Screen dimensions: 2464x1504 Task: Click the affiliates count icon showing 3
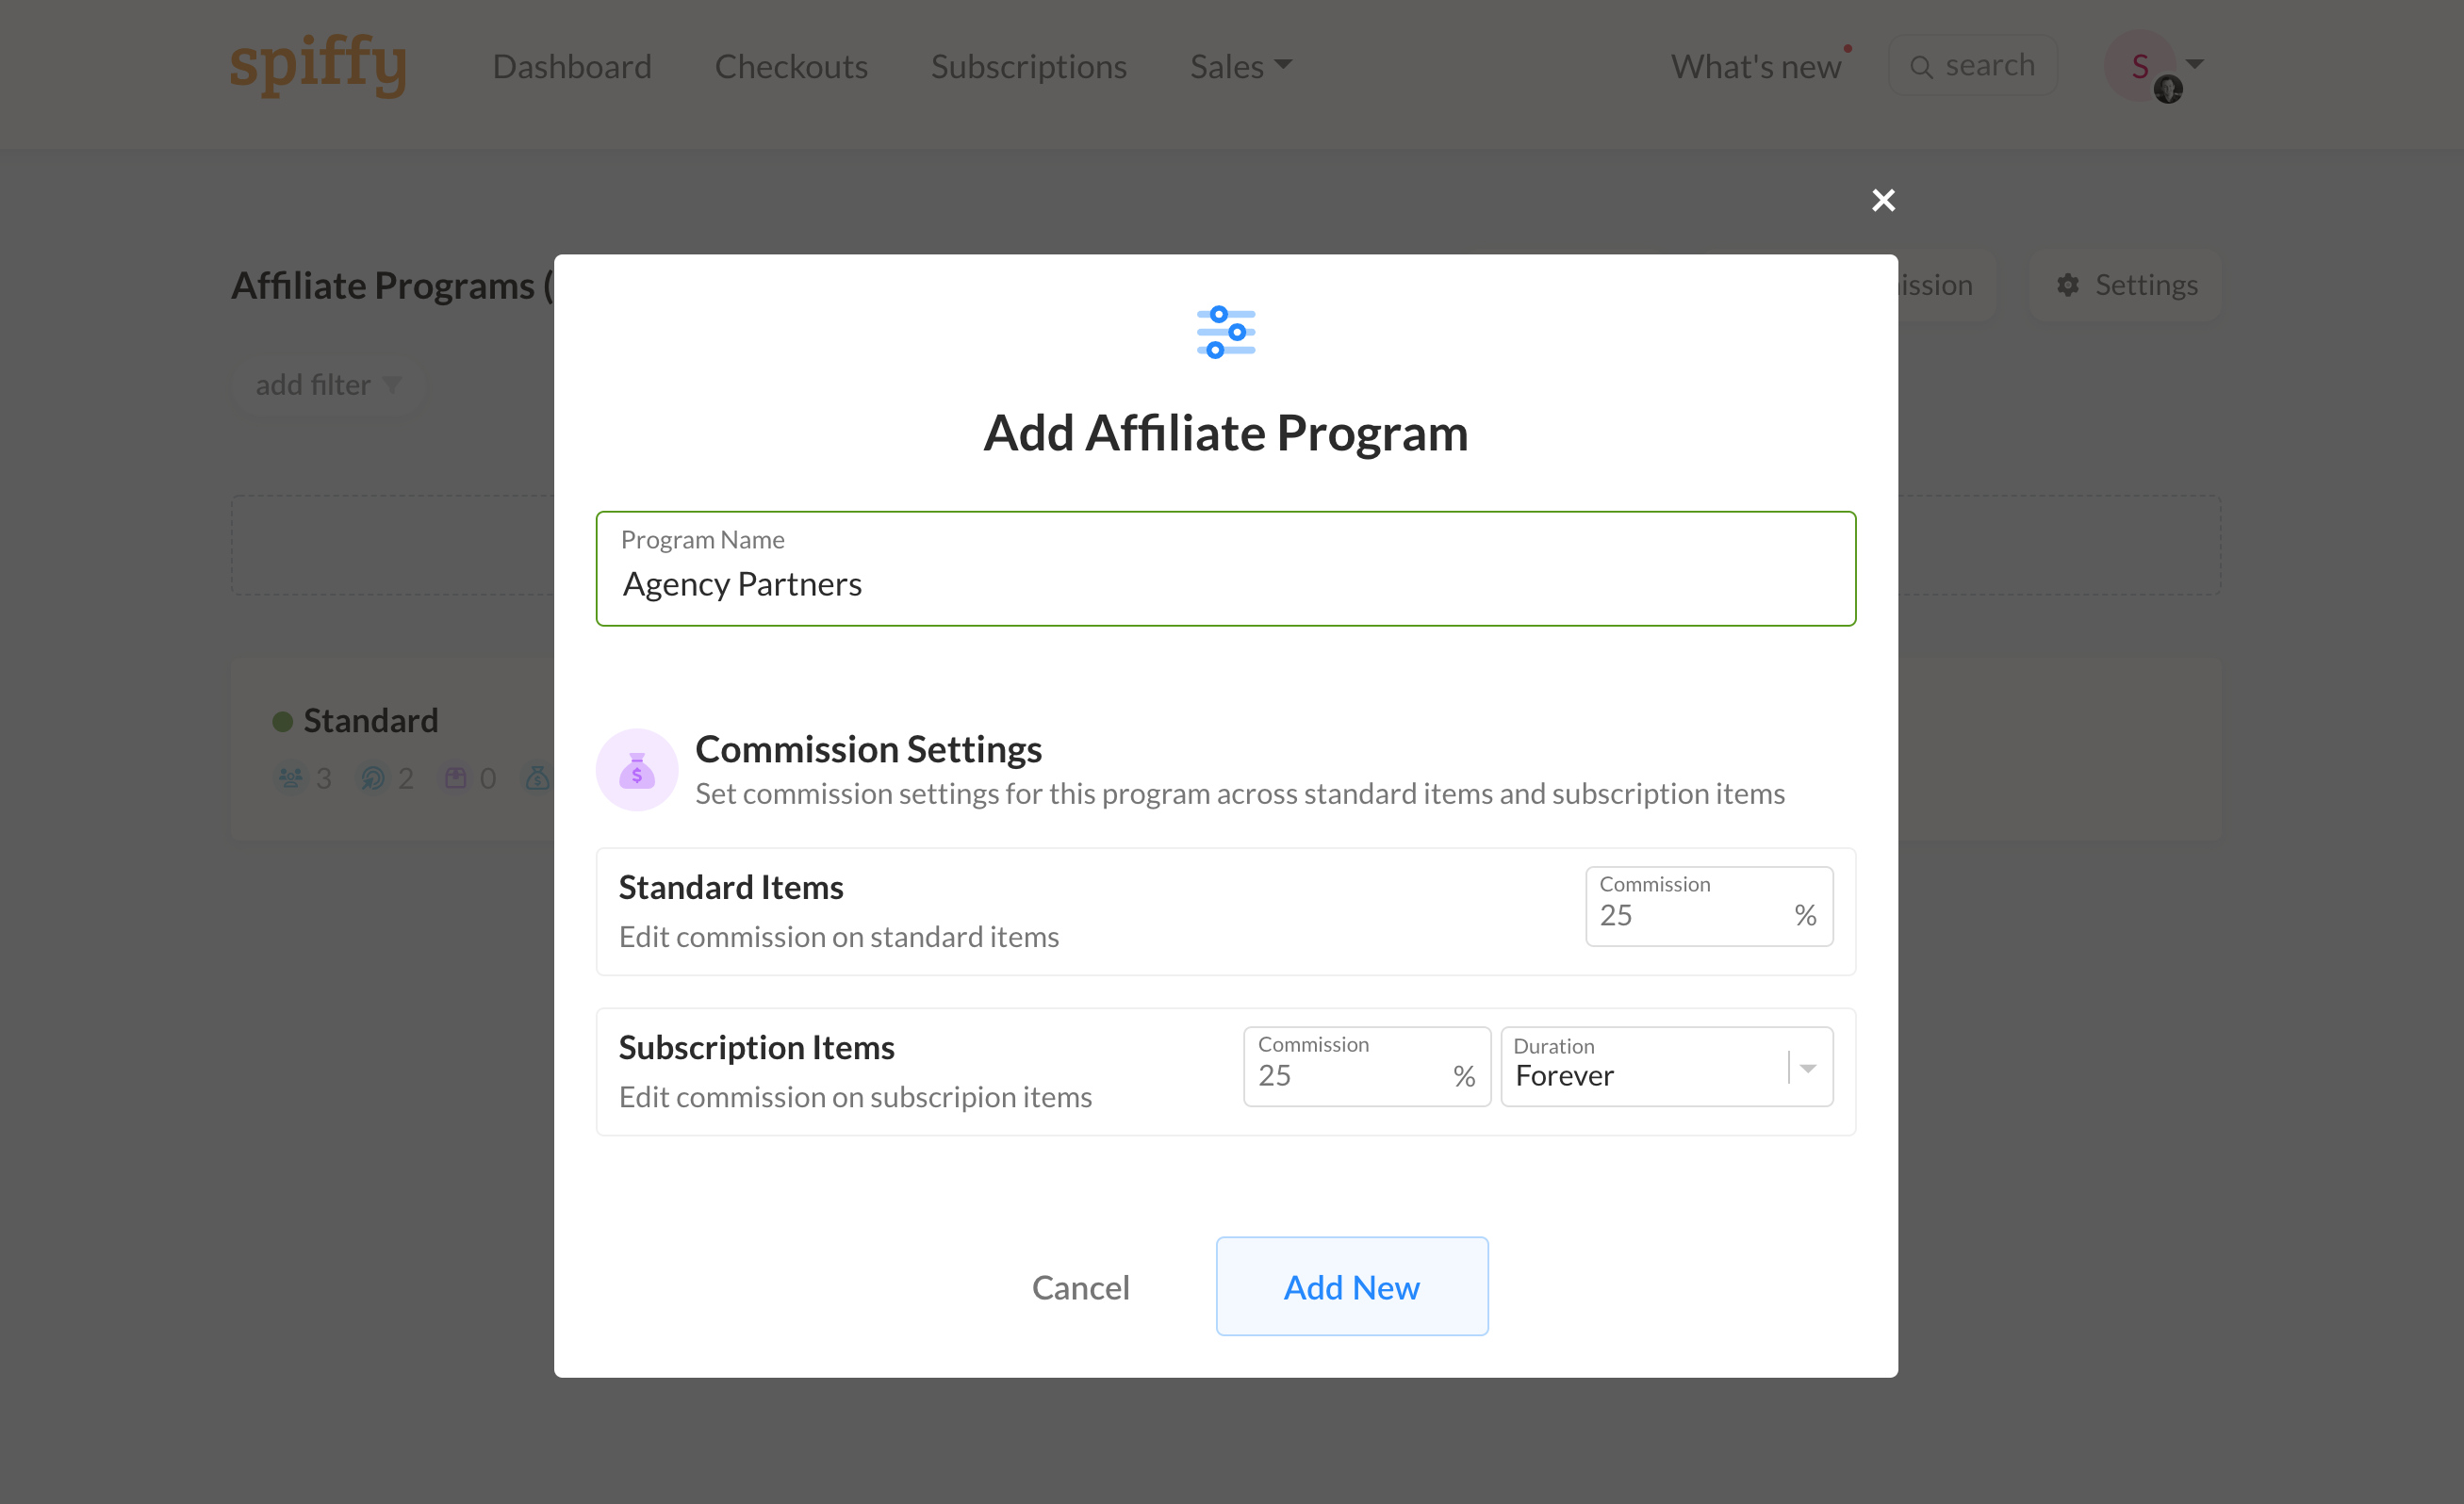click(290, 777)
